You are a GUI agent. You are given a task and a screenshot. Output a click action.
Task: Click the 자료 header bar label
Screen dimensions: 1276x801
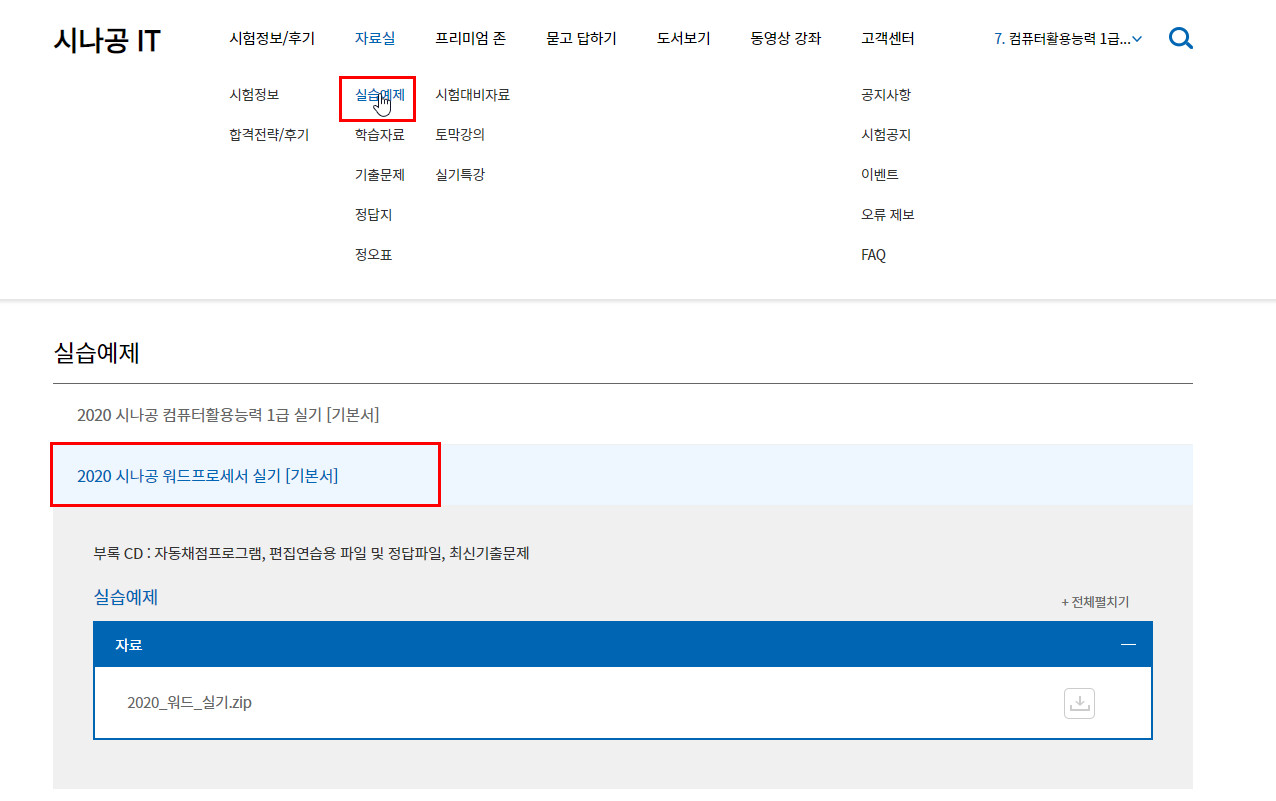(x=129, y=645)
